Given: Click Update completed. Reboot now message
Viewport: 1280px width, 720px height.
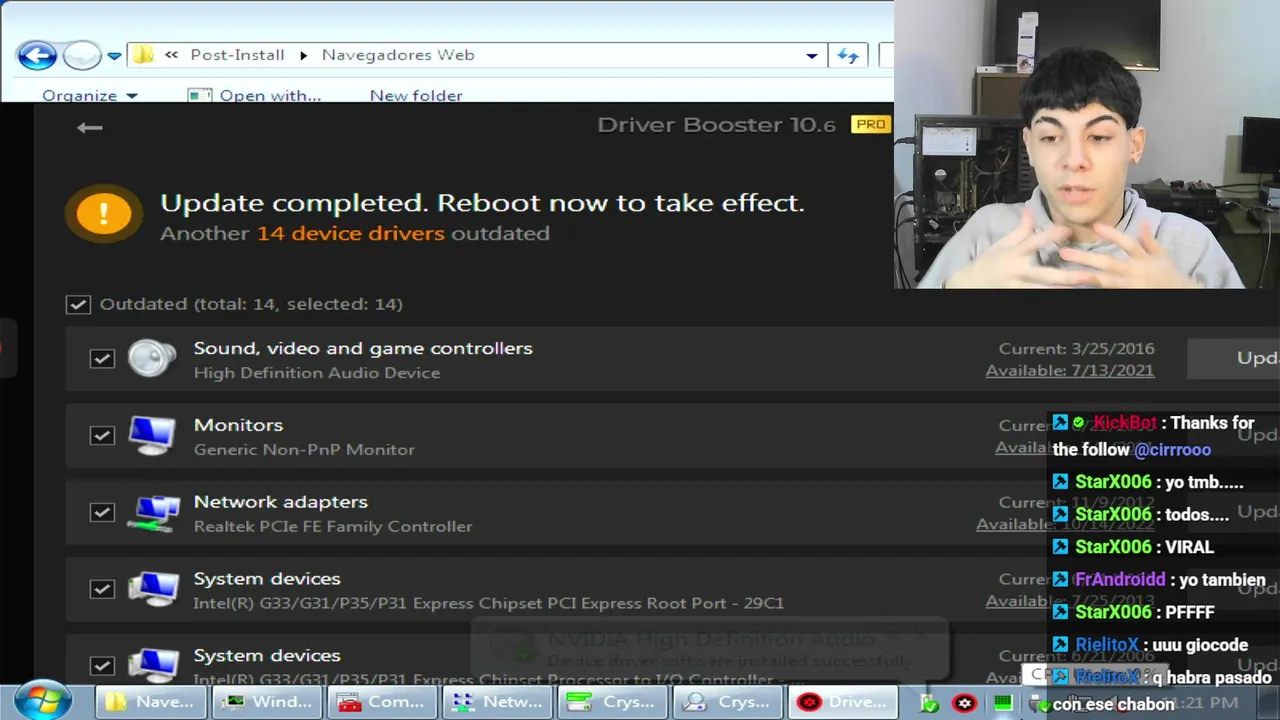Looking at the screenshot, I should [x=482, y=203].
